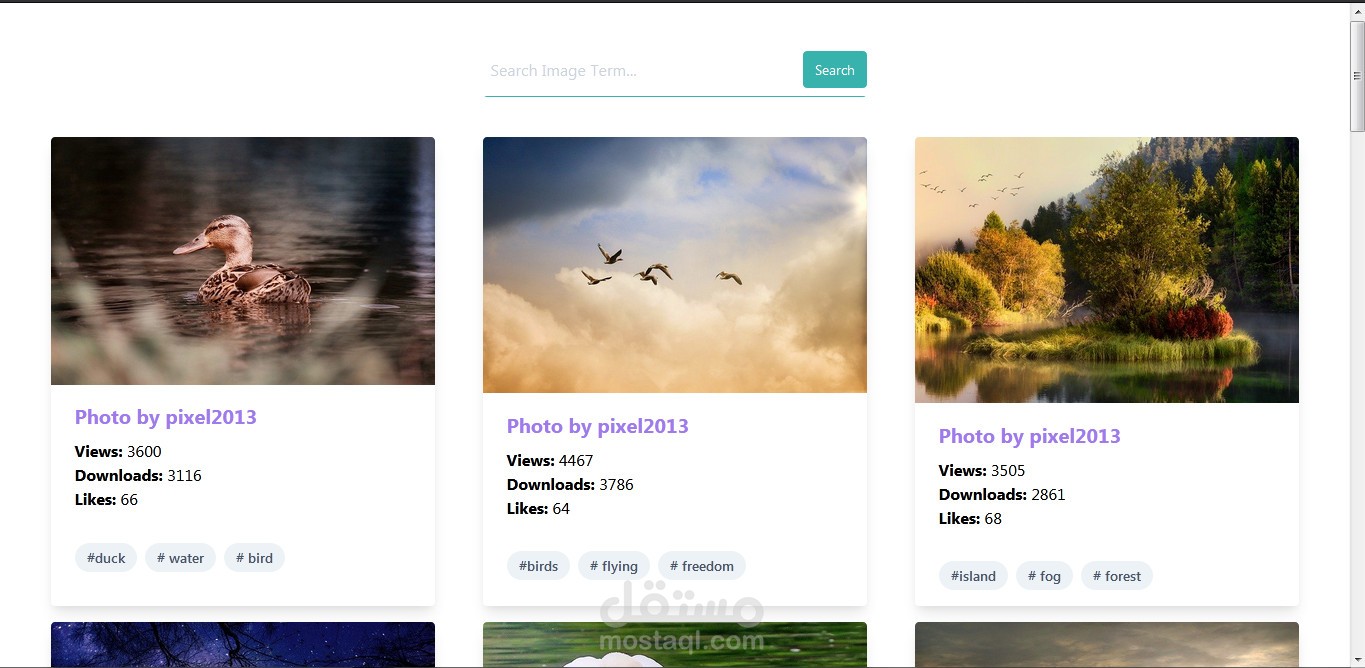This screenshot has width=1365, height=668.
Task: Select the #birds tag
Action: (x=538, y=566)
